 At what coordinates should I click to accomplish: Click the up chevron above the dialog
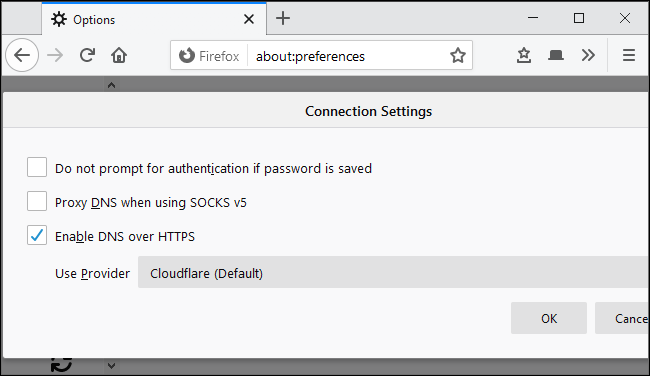(x=111, y=85)
